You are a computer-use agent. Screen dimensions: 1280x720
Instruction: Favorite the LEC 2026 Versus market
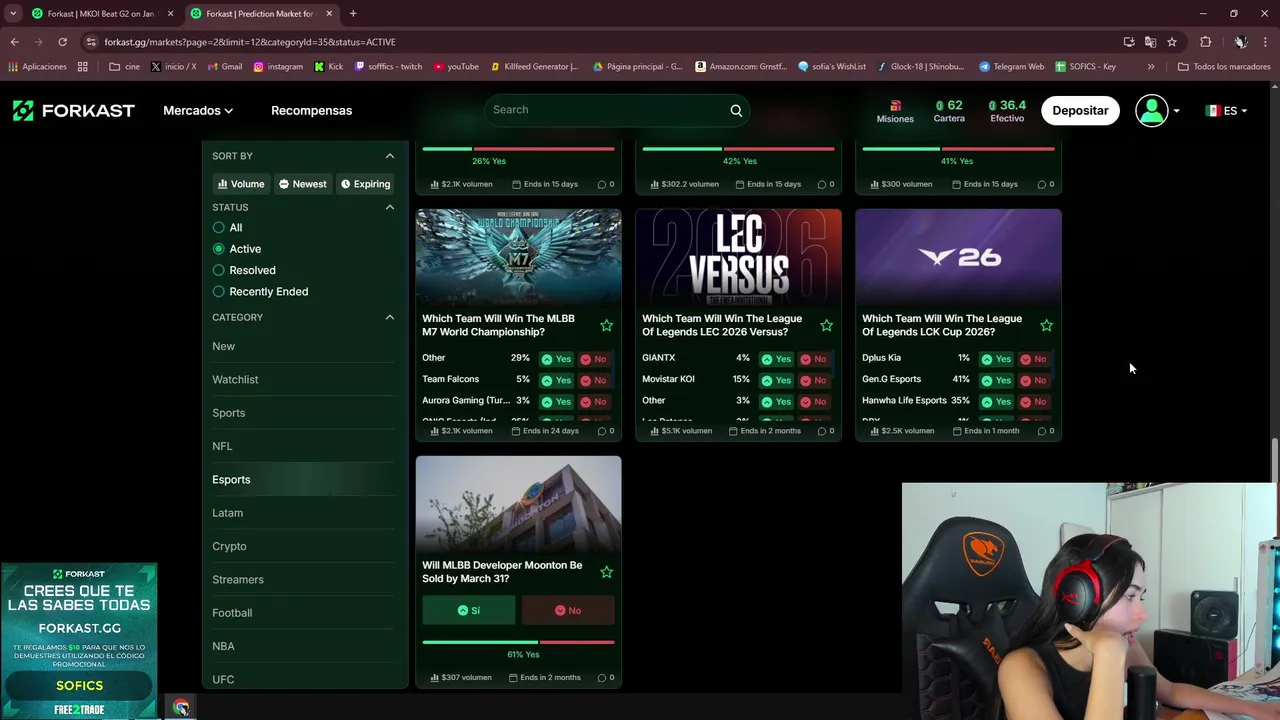(827, 325)
